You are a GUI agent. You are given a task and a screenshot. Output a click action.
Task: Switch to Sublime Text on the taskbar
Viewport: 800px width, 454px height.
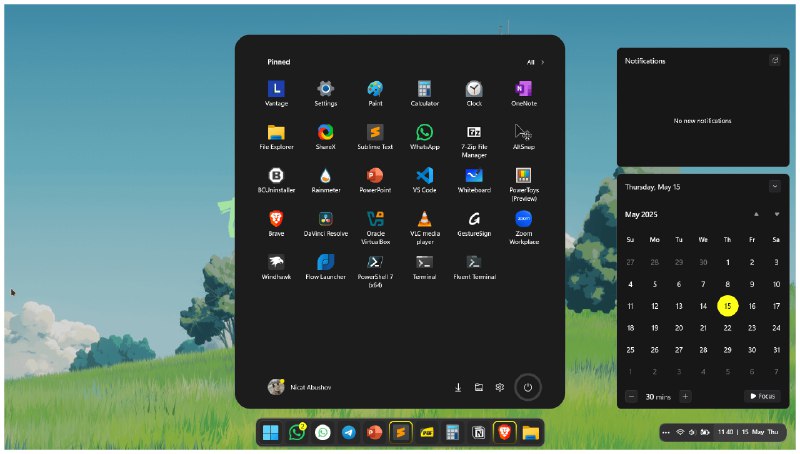(401, 433)
